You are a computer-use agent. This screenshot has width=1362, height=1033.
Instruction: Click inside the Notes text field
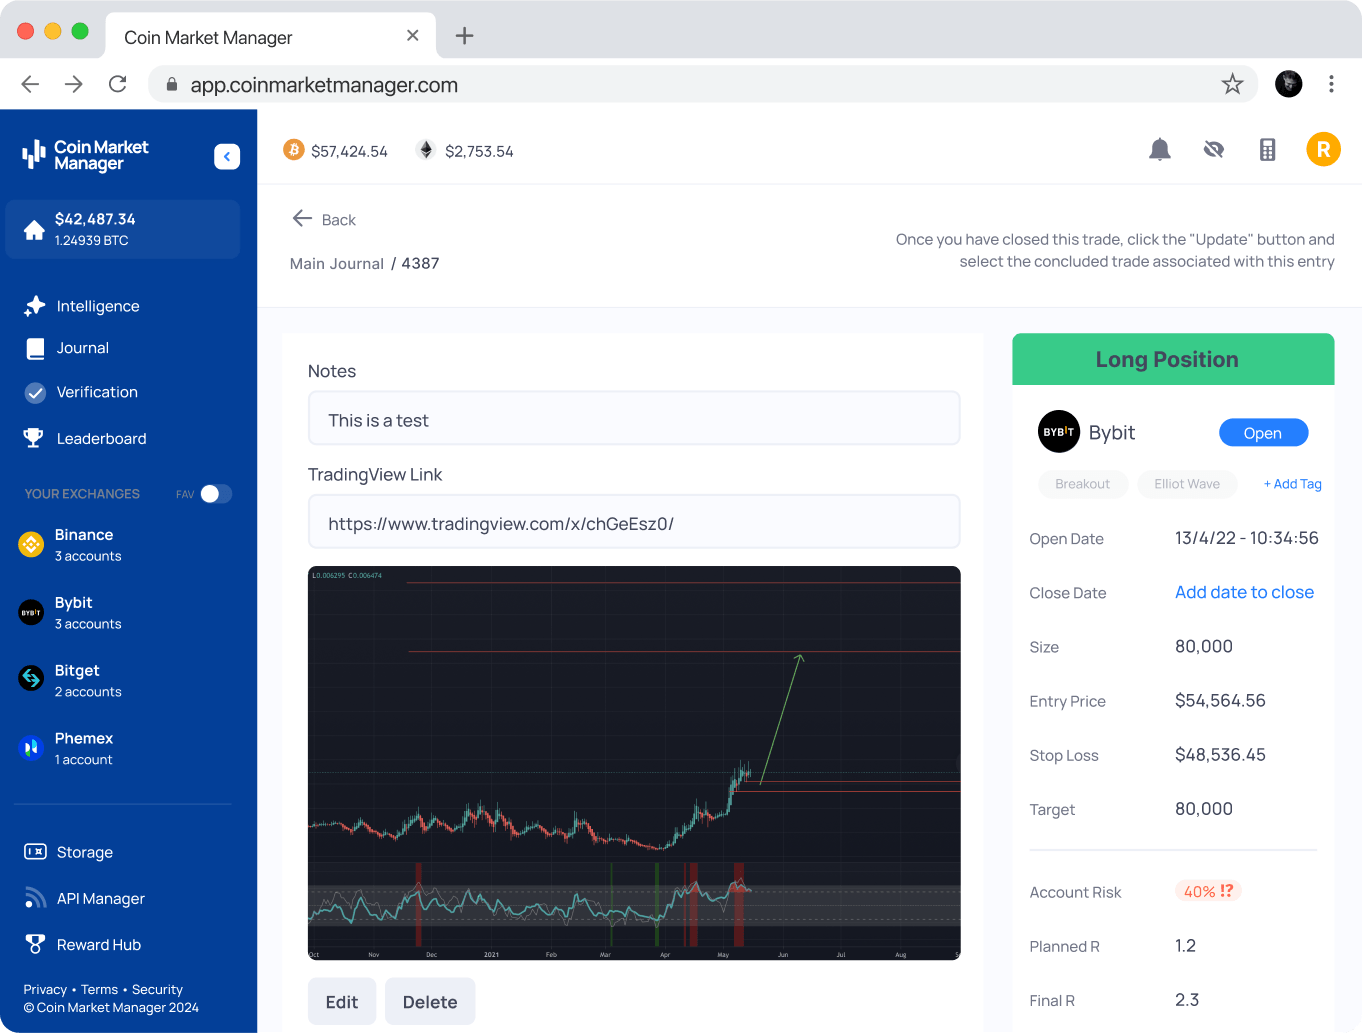pyautogui.click(x=633, y=419)
